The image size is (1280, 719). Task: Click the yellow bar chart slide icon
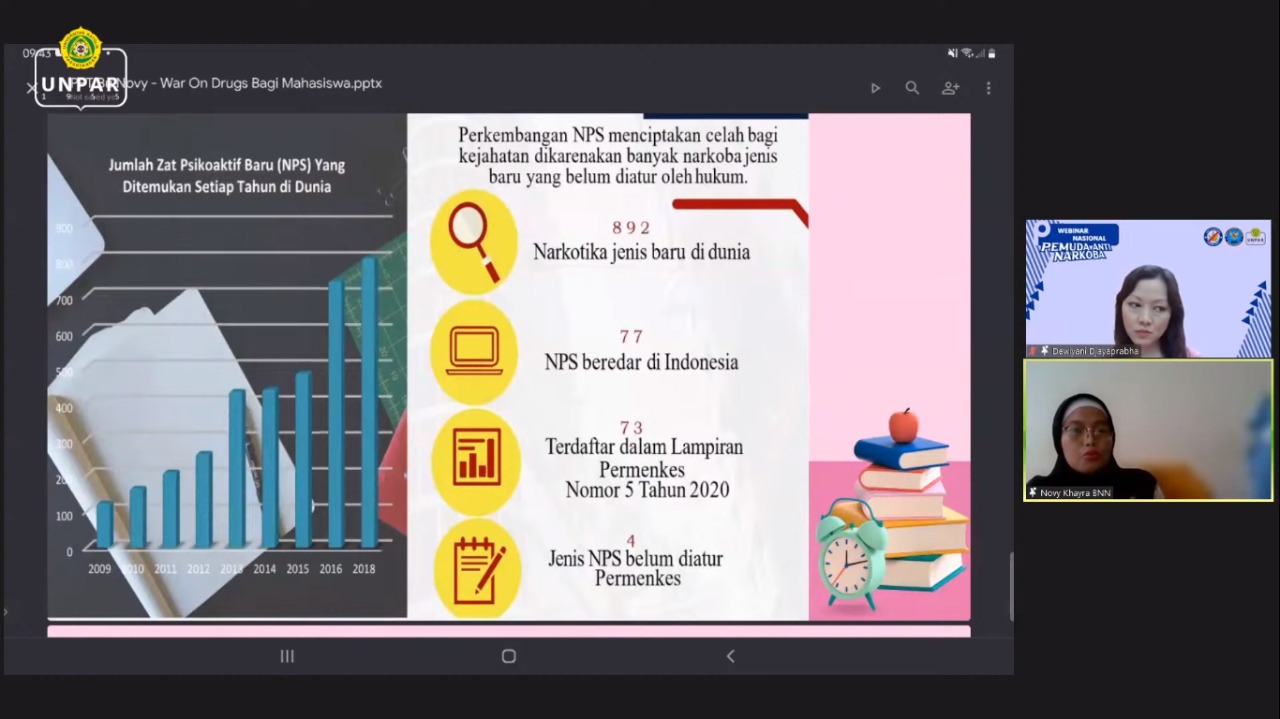(476, 459)
